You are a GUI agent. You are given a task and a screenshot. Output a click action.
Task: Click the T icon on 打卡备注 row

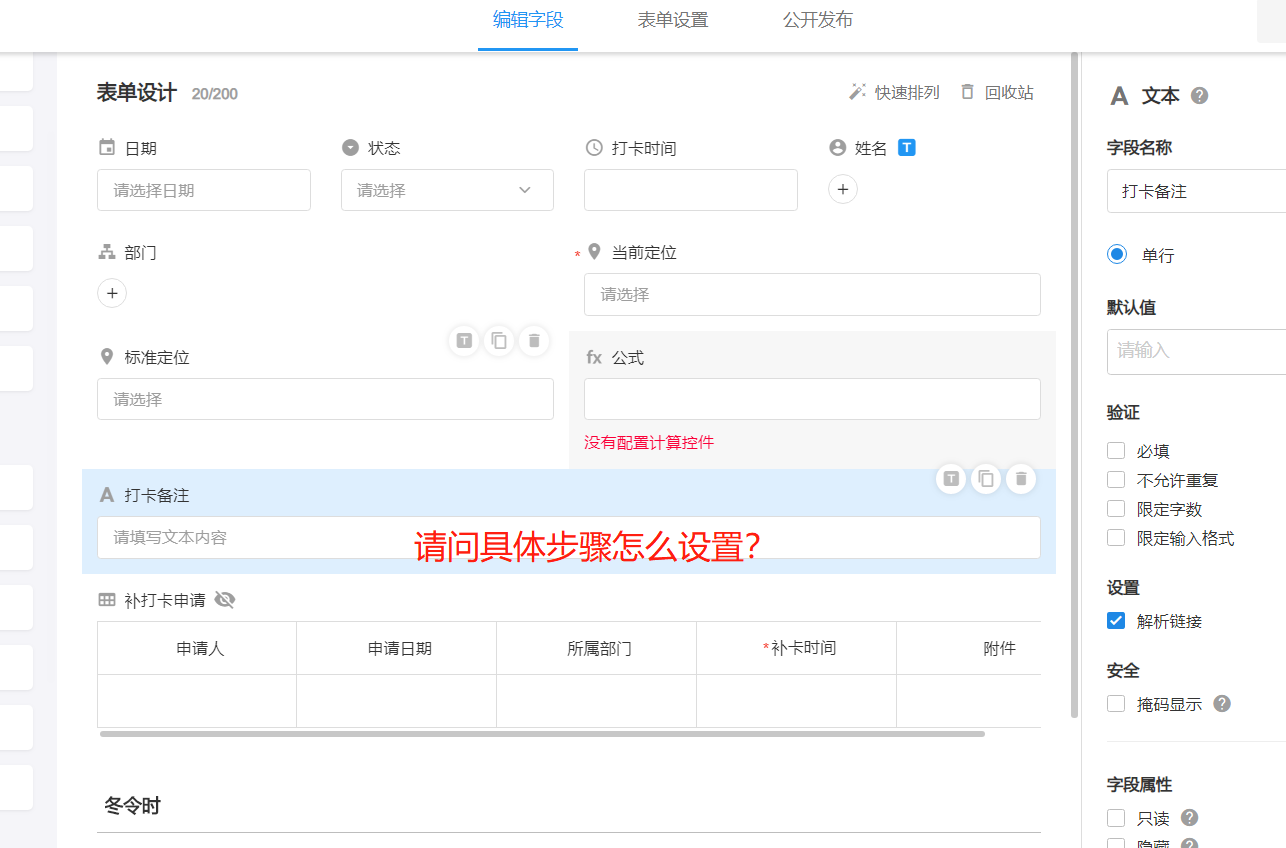[x=951, y=479]
